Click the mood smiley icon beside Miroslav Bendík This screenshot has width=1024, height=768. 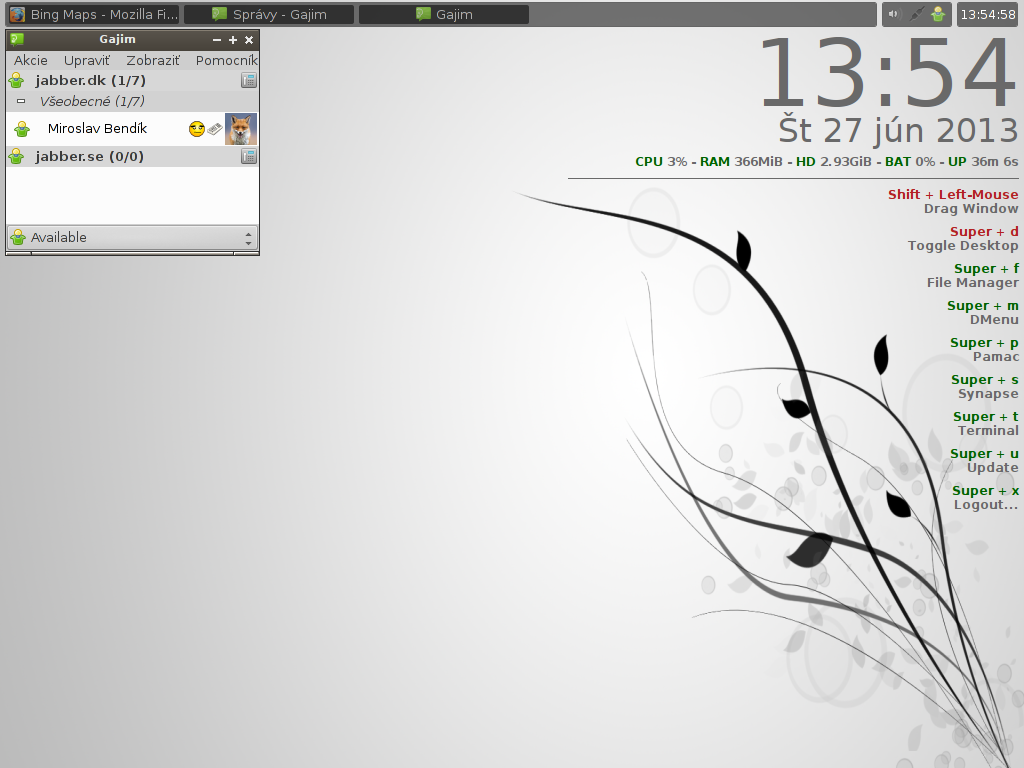(x=197, y=129)
